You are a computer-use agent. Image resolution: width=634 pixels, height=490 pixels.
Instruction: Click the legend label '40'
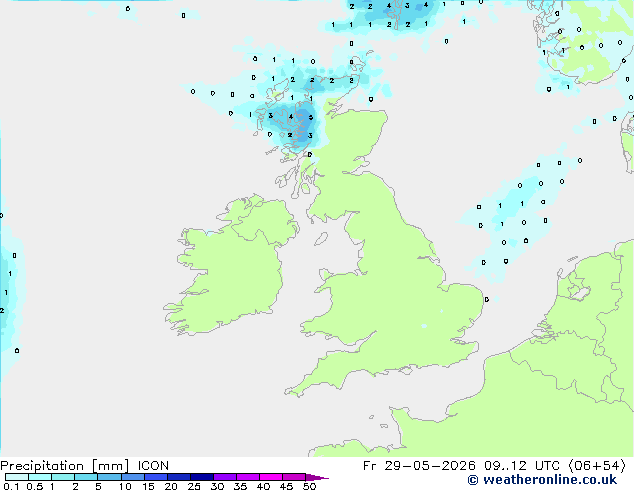(263, 486)
